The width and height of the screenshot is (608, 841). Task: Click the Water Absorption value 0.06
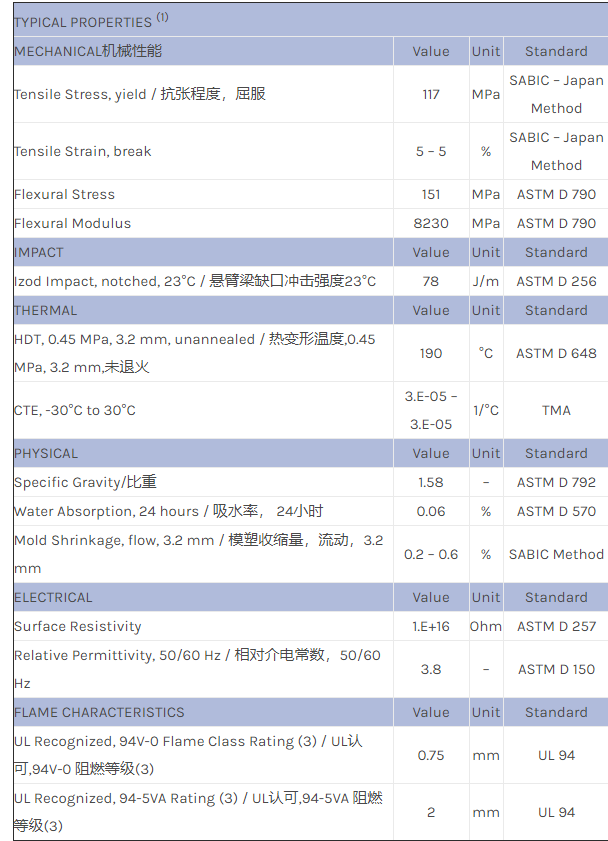pos(431,511)
